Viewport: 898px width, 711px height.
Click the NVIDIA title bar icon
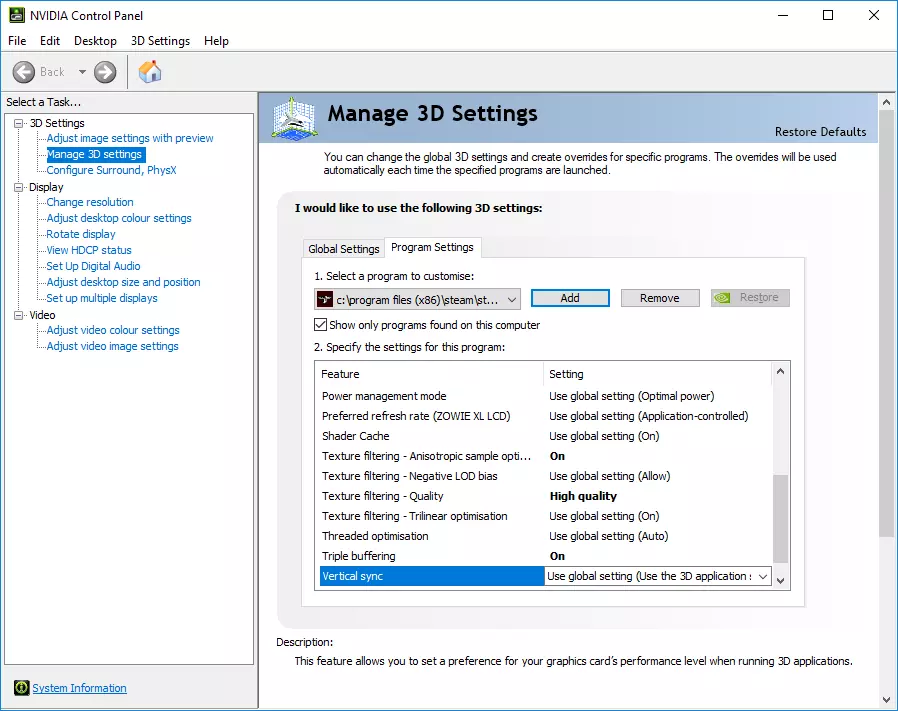click(x=17, y=15)
